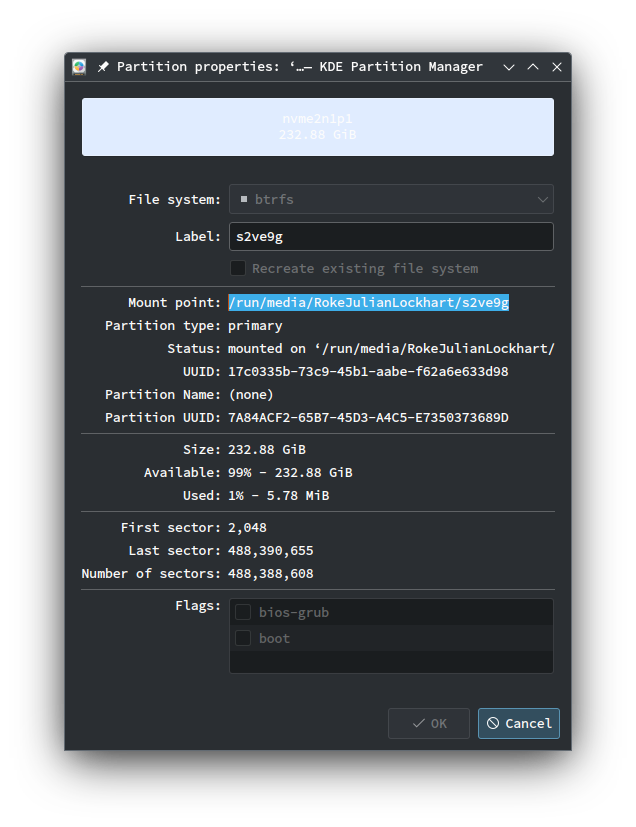Click the Status mounted on text
The image size is (636, 827).
[391, 348]
